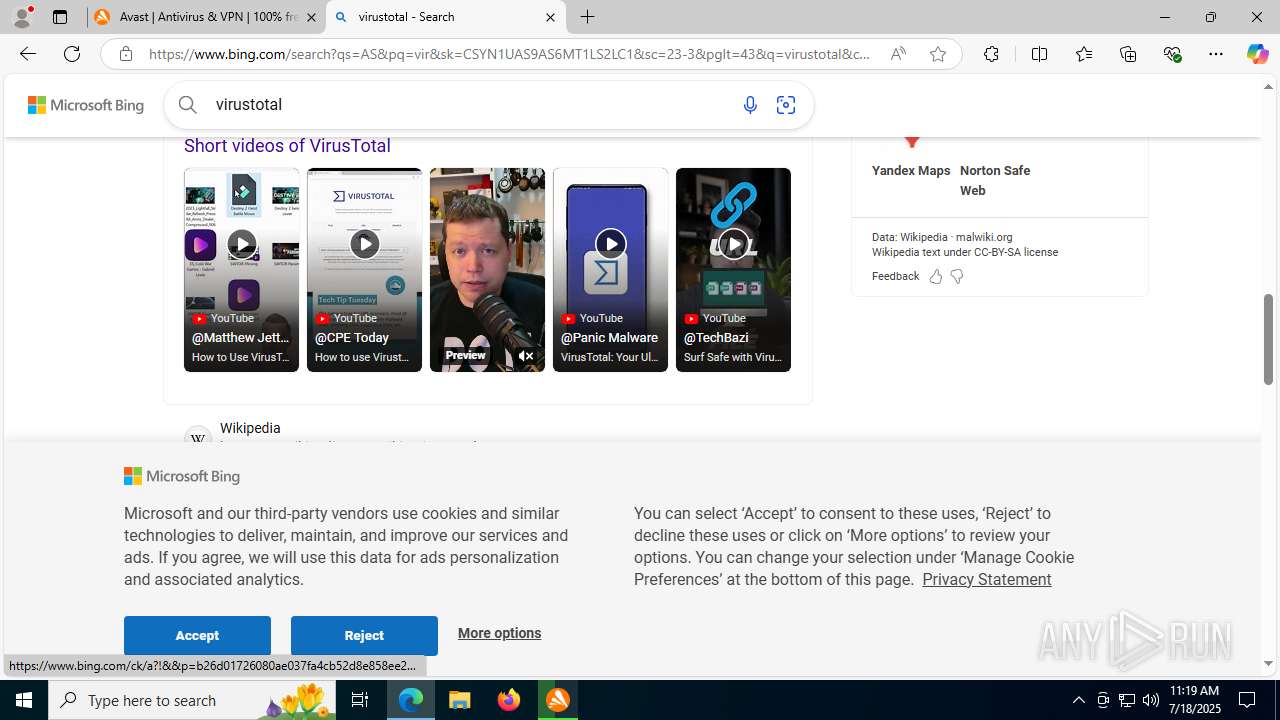Click the Bing search magnifier icon
The width and height of the screenshot is (1280, 720).
click(188, 104)
